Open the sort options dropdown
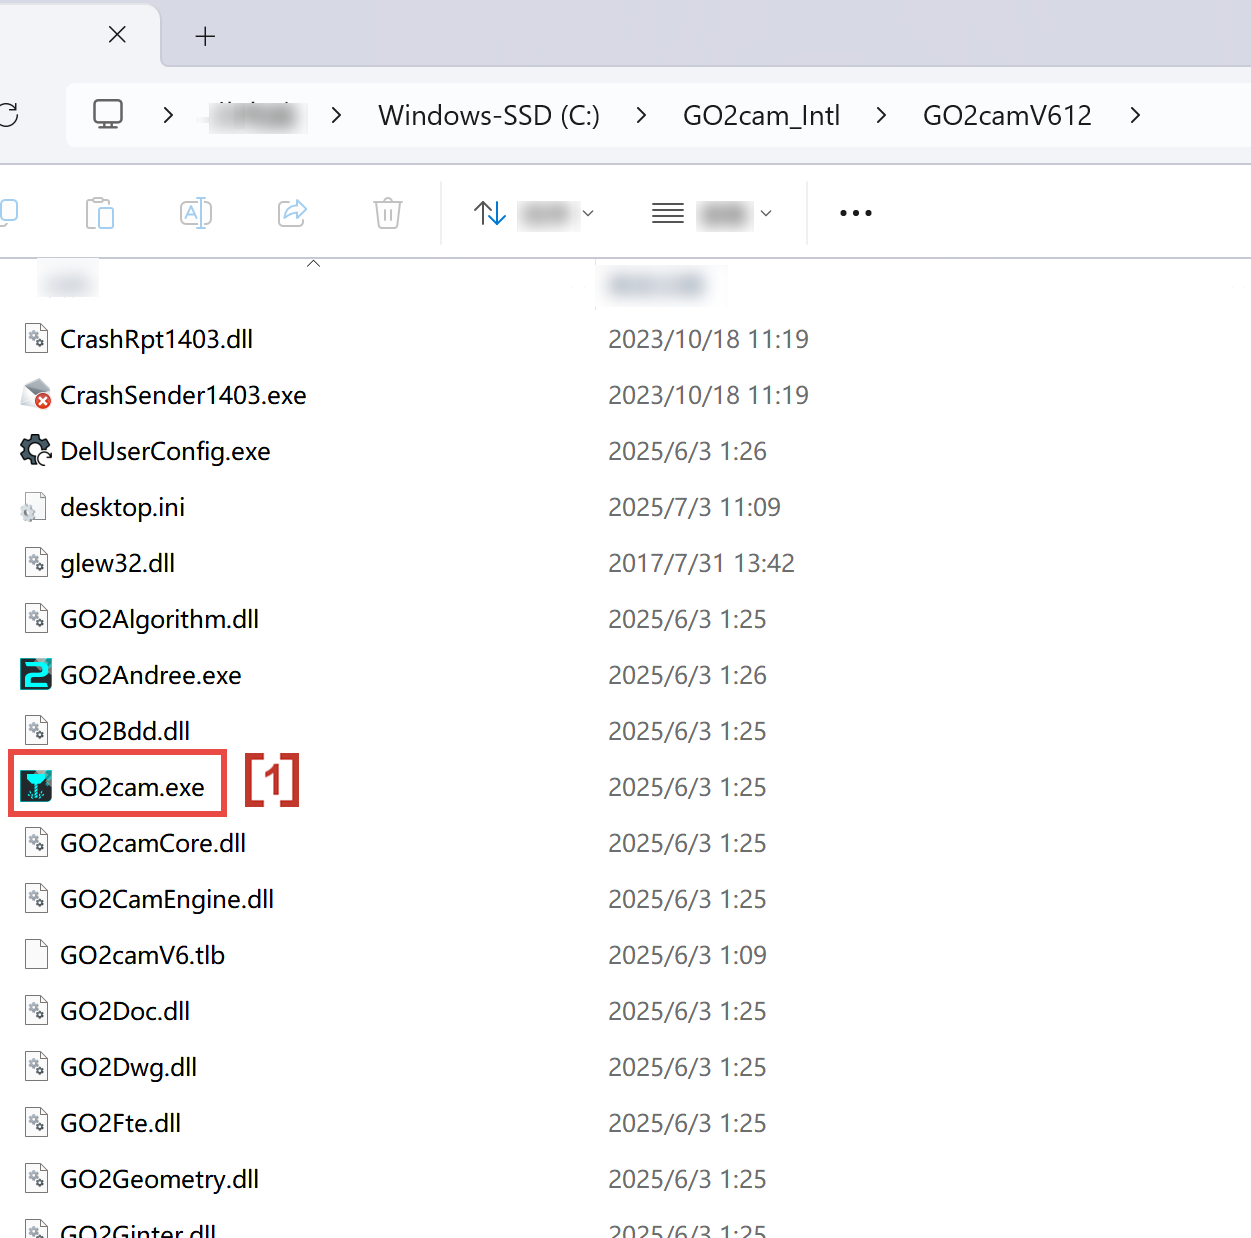Screen dimensions: 1251x1238 pos(533,213)
